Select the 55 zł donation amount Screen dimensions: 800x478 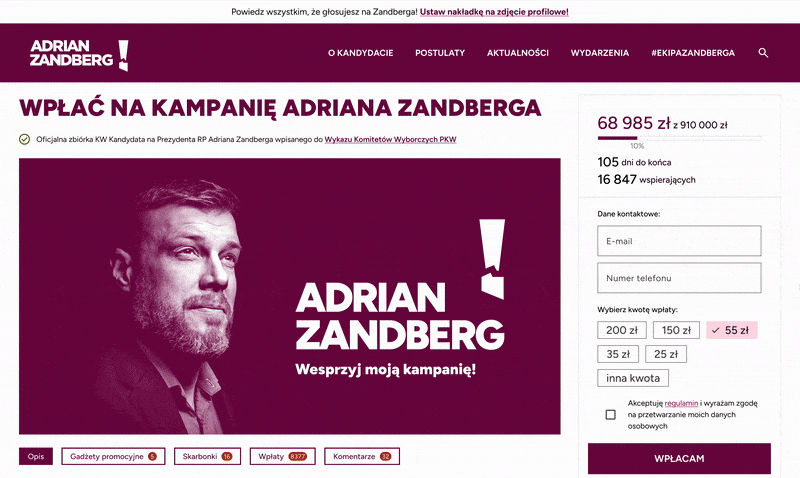732,330
